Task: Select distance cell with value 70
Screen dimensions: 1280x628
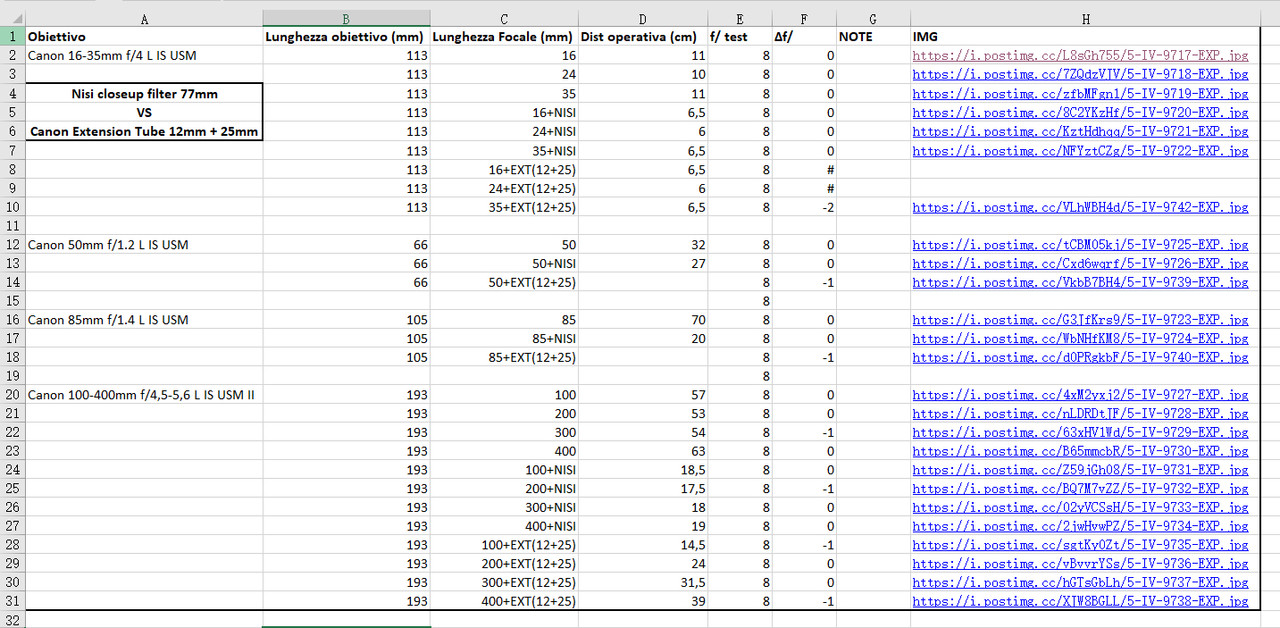Action: point(643,320)
